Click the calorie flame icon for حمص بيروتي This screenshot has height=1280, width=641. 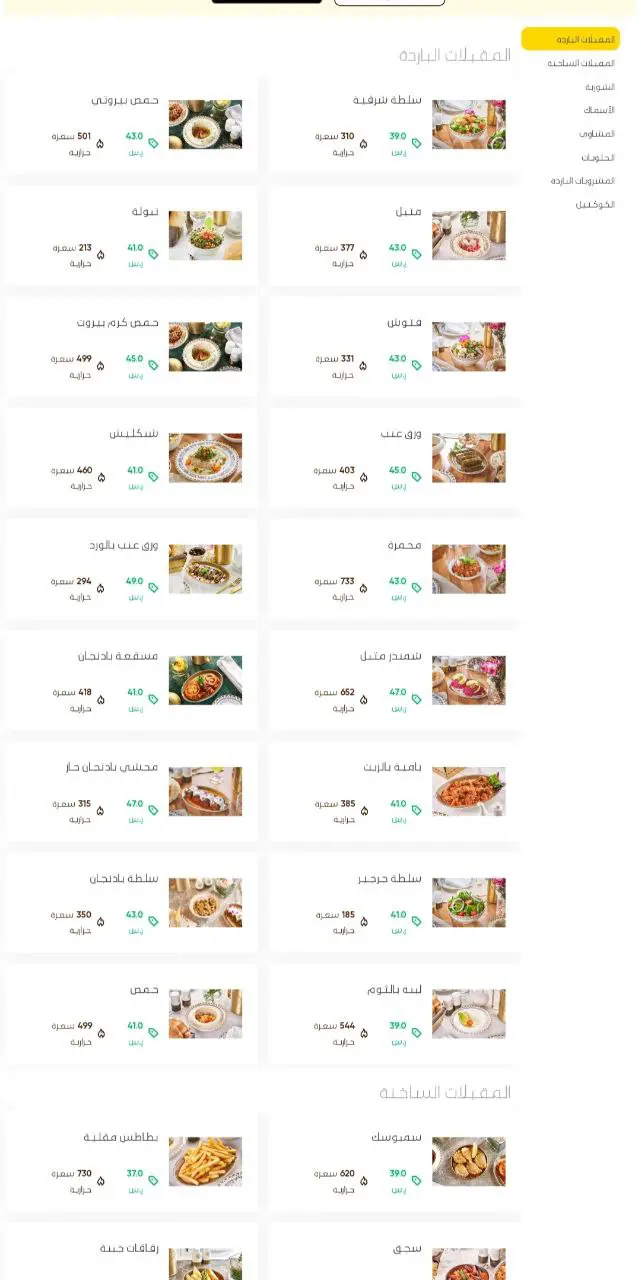coord(100,143)
